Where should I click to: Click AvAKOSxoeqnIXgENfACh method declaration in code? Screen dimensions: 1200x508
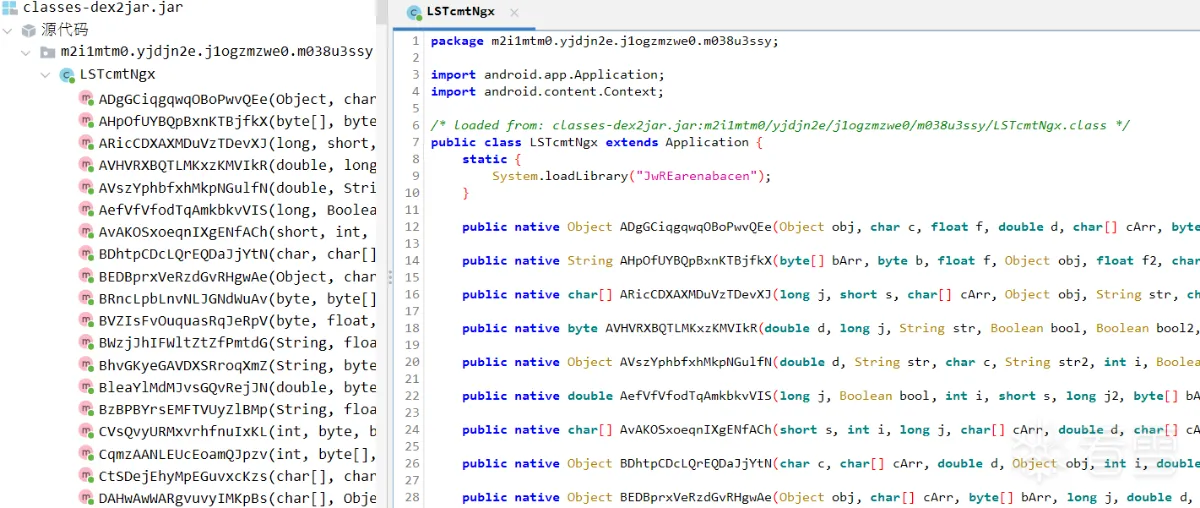click(830, 430)
